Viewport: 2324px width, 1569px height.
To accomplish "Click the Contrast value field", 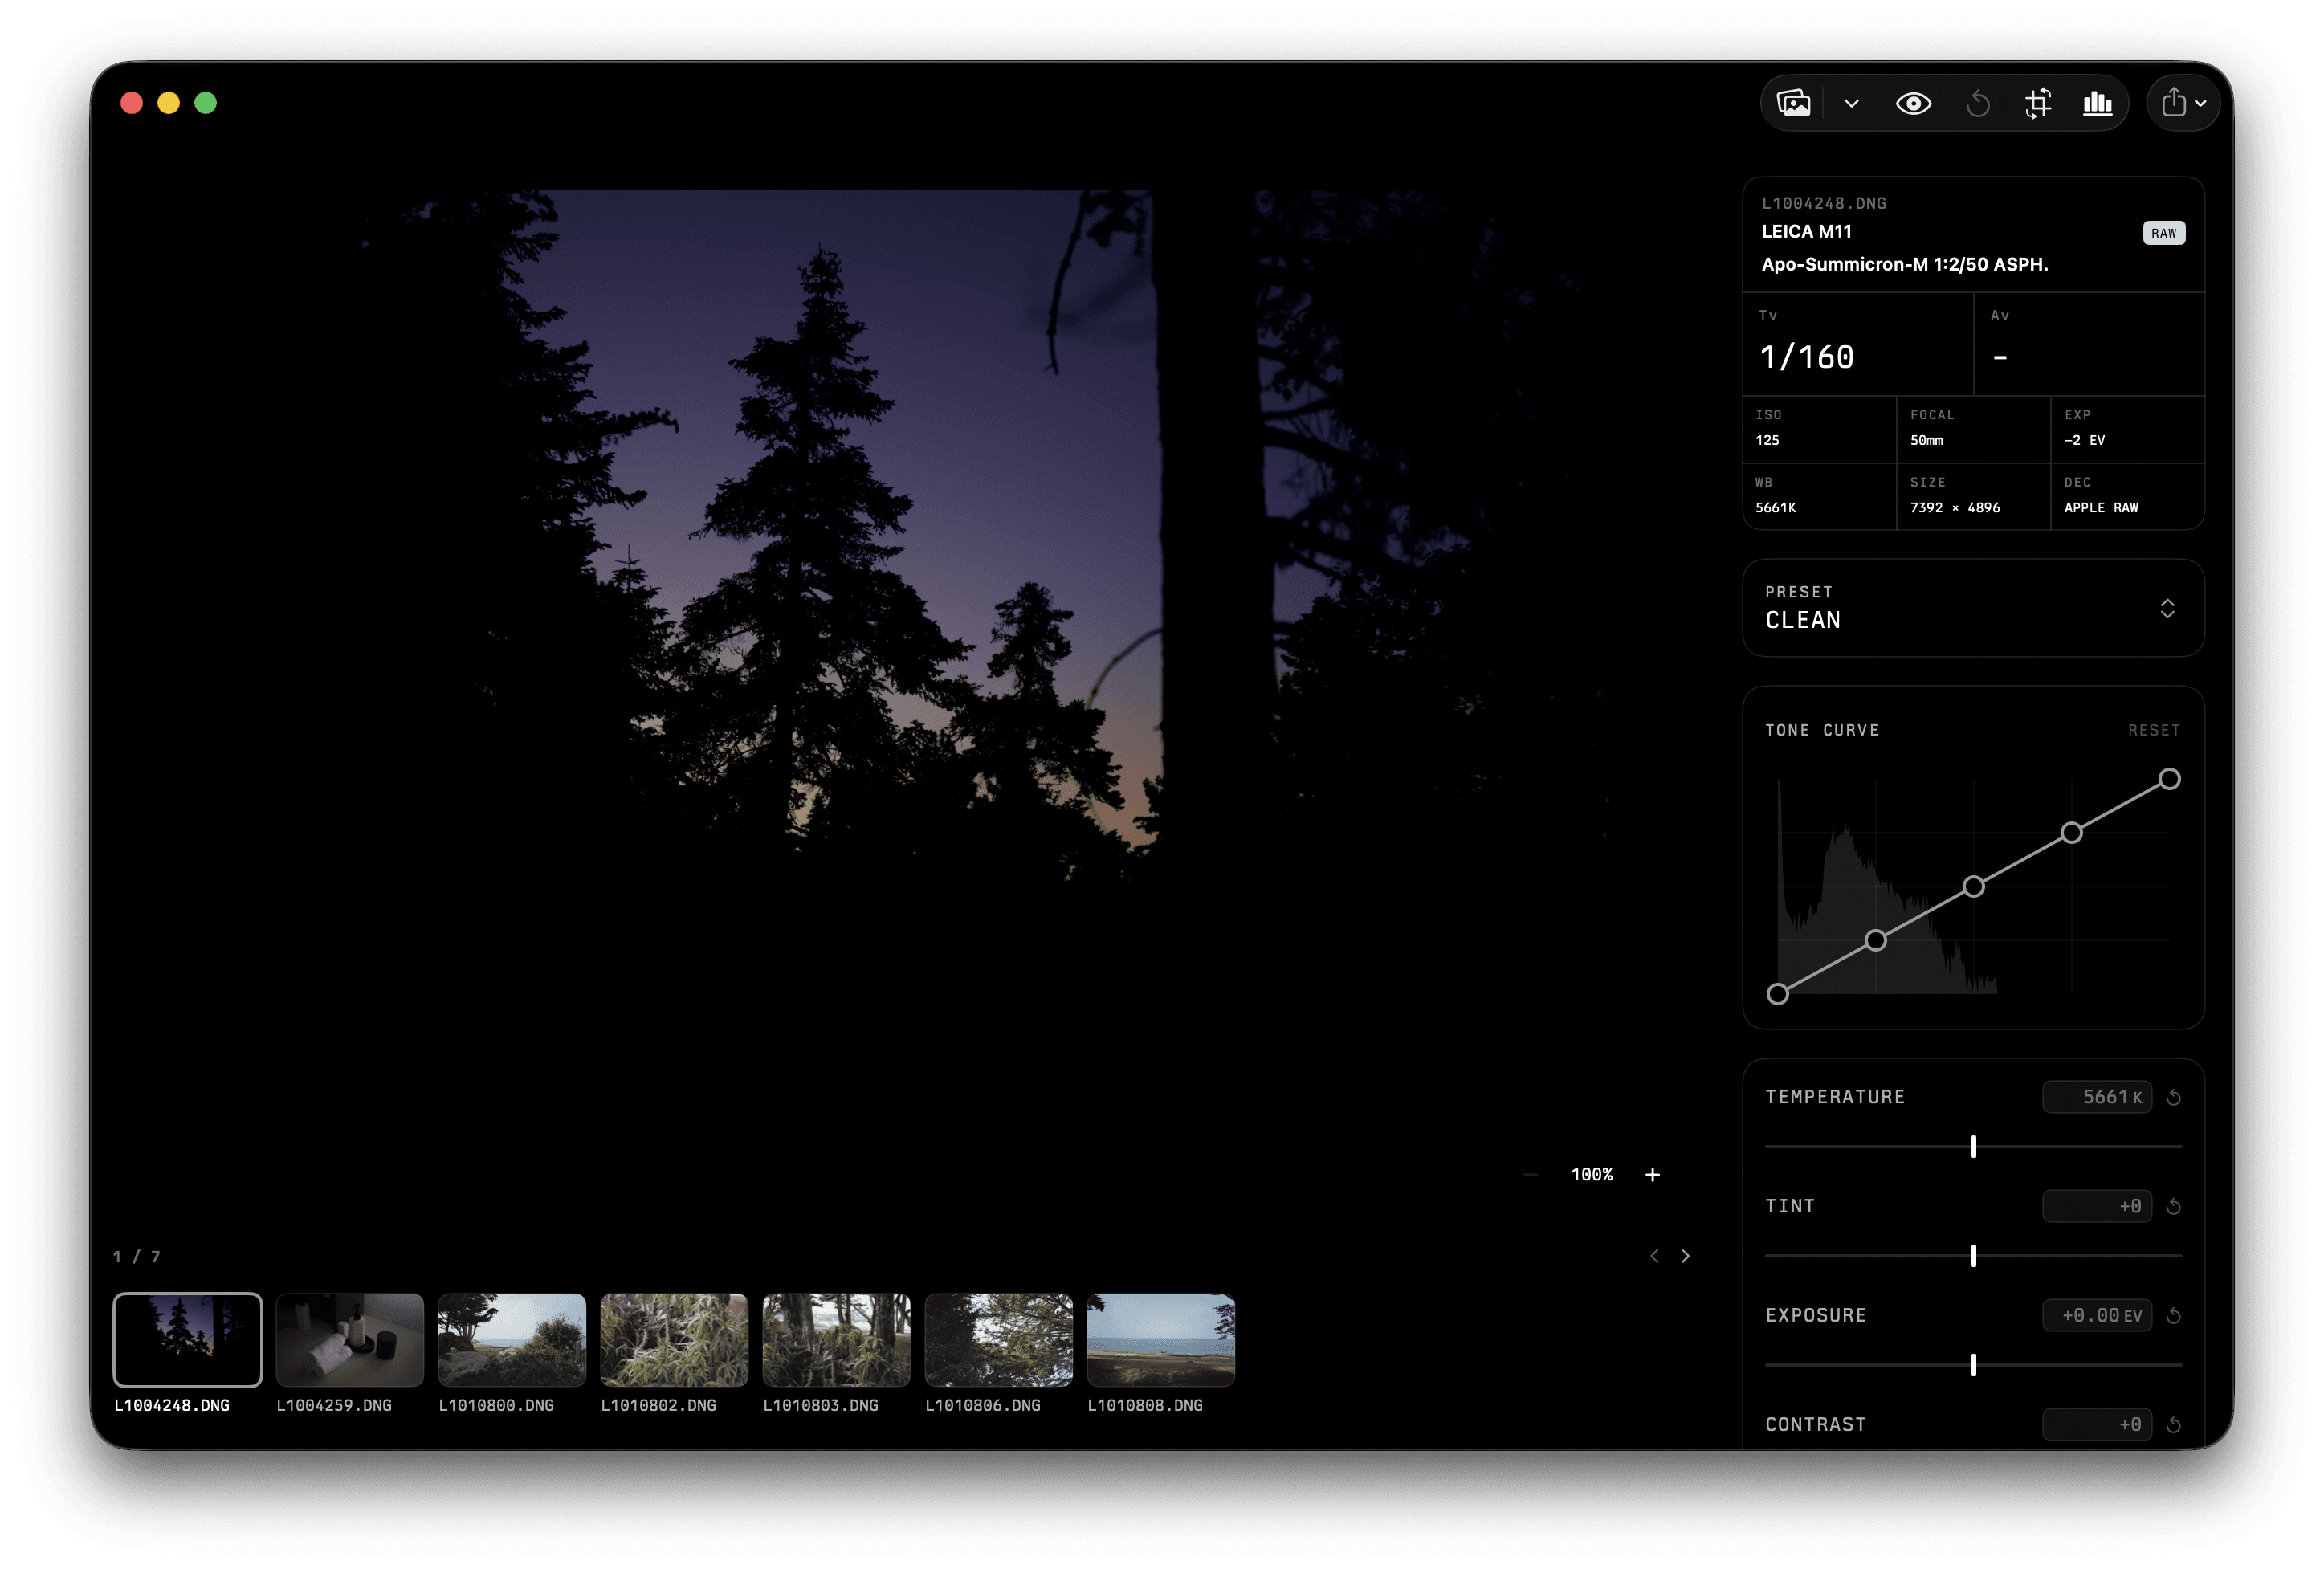I will [x=2096, y=1424].
